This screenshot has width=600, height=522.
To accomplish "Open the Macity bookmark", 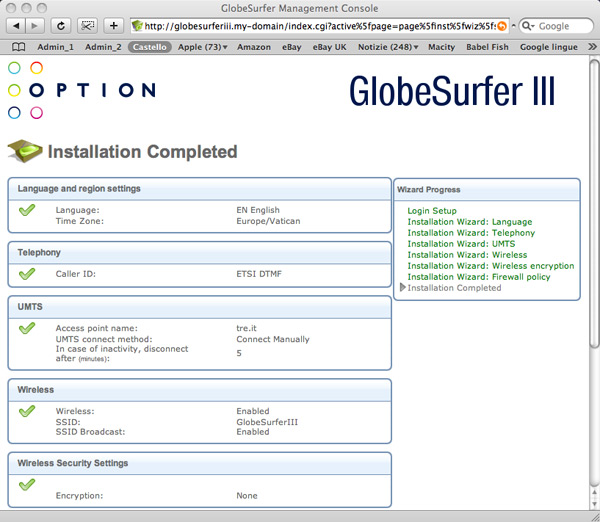I will tap(442, 47).
